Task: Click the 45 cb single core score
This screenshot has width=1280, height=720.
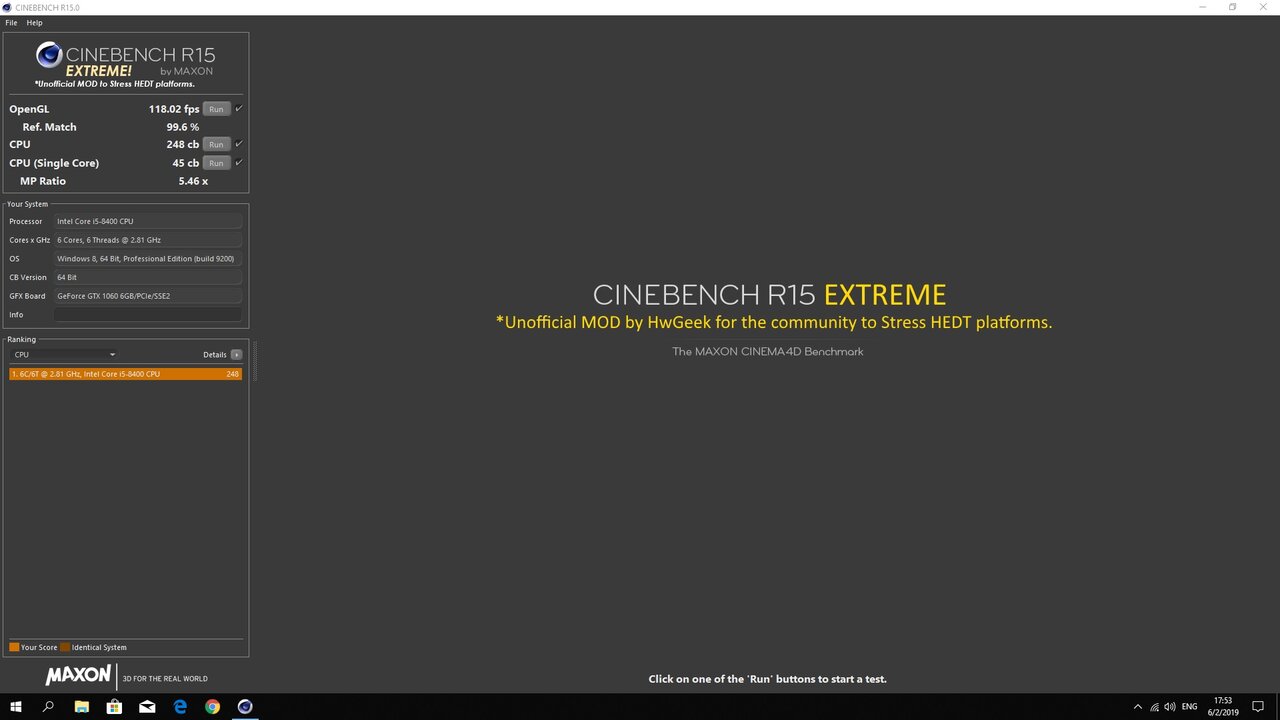Action: tap(186, 163)
